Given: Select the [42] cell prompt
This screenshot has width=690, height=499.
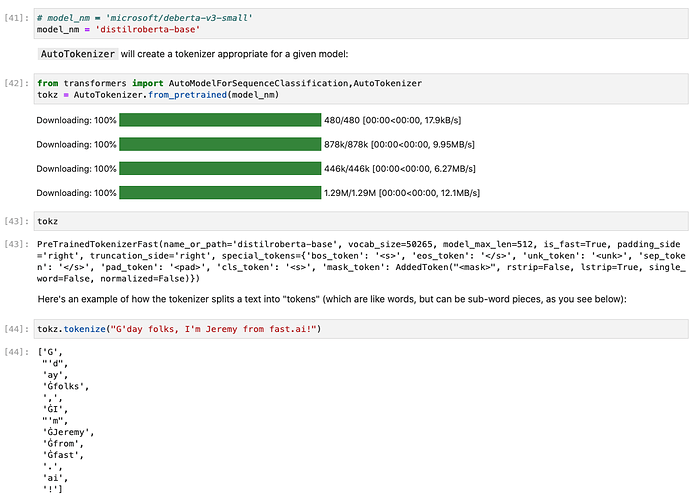Looking at the screenshot, I should coord(16,83).
